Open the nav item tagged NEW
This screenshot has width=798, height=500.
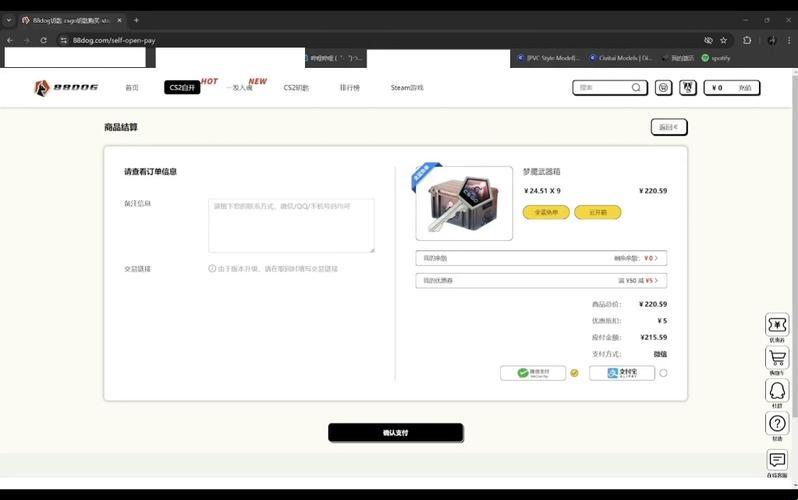pos(240,88)
